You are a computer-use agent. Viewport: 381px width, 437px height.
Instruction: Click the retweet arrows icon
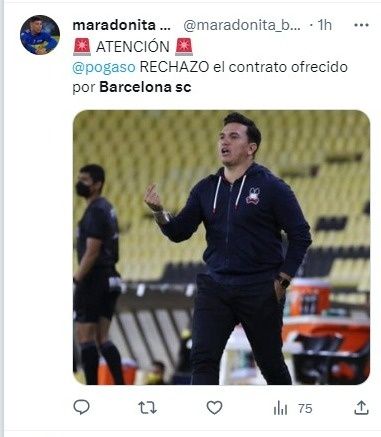coord(147,408)
